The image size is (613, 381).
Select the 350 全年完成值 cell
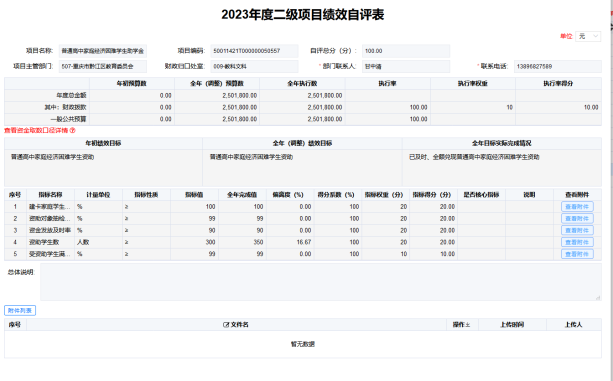point(242,242)
